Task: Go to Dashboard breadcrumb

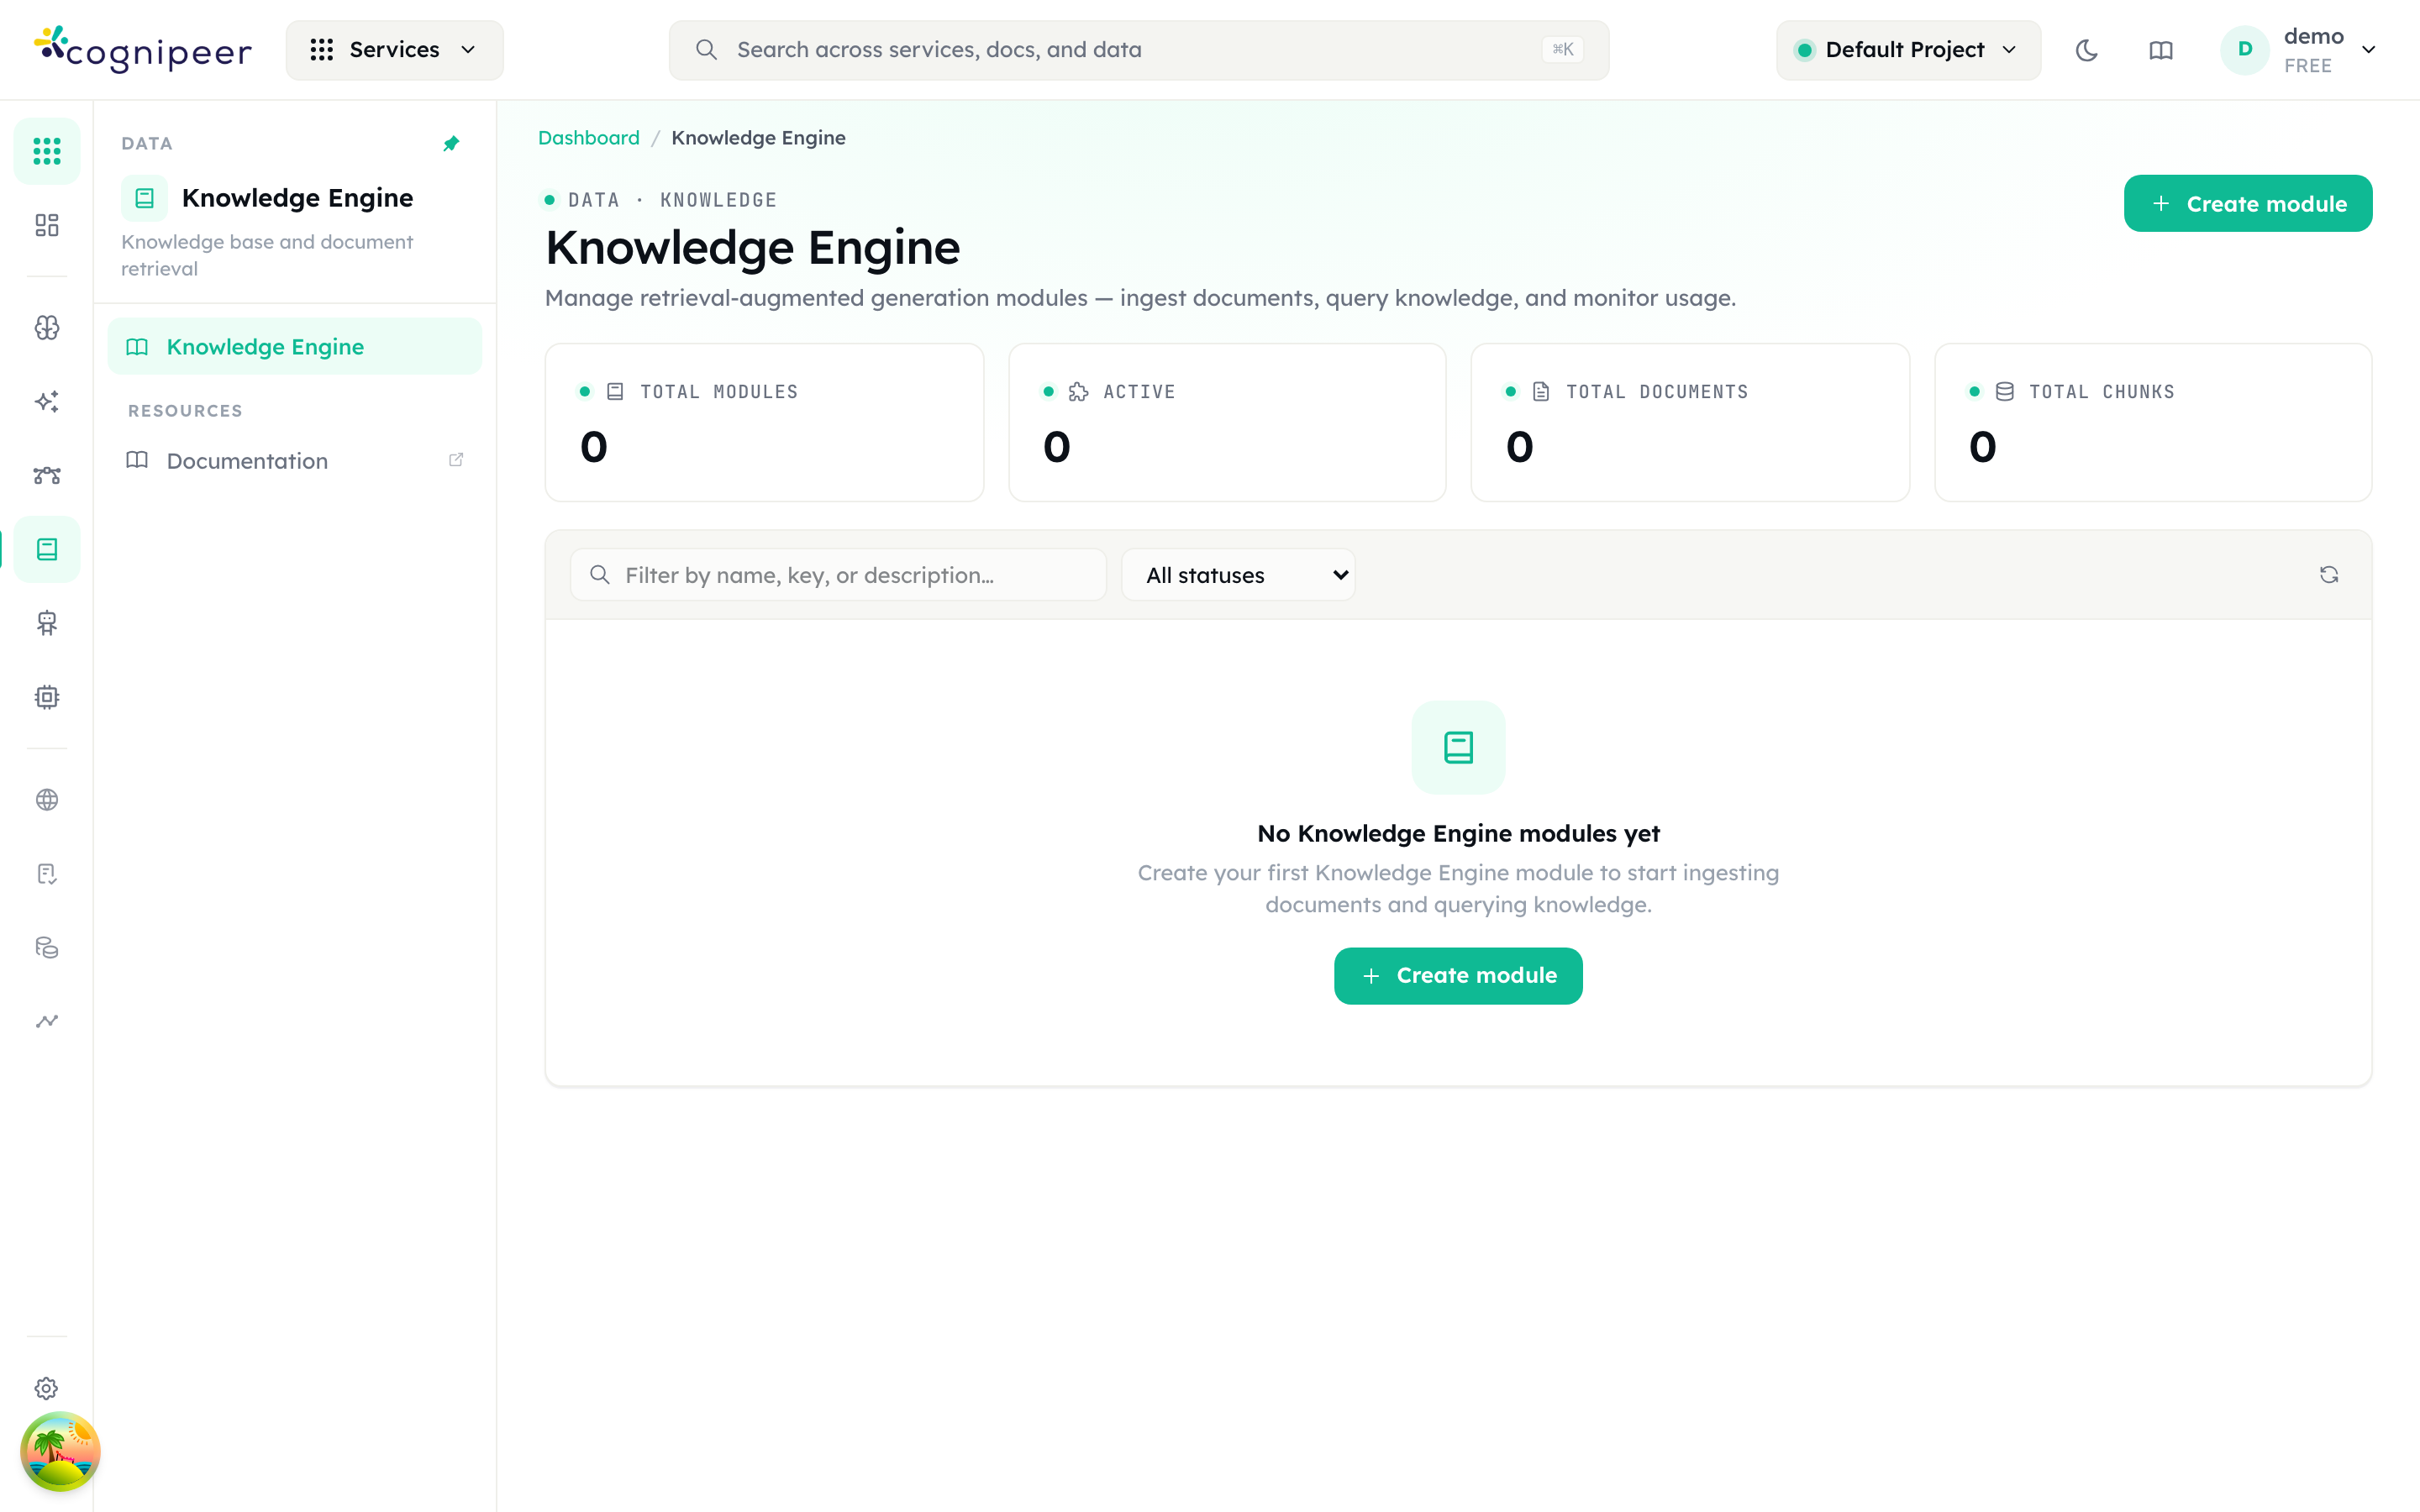Action: coord(589,138)
